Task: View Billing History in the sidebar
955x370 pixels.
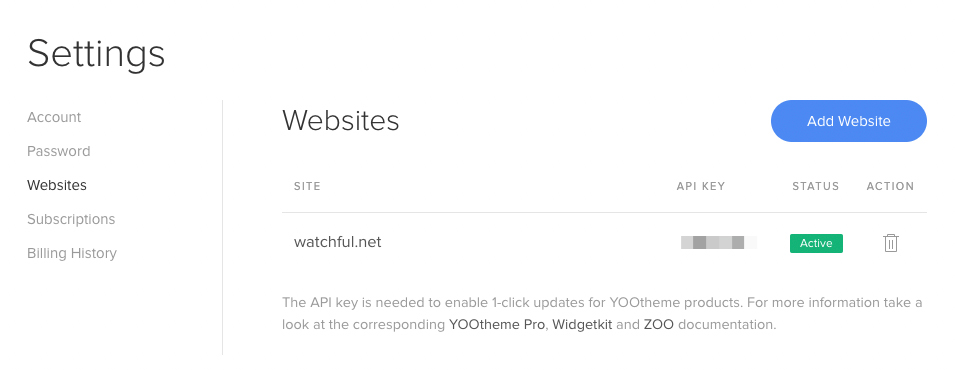Action: pyautogui.click(x=72, y=254)
